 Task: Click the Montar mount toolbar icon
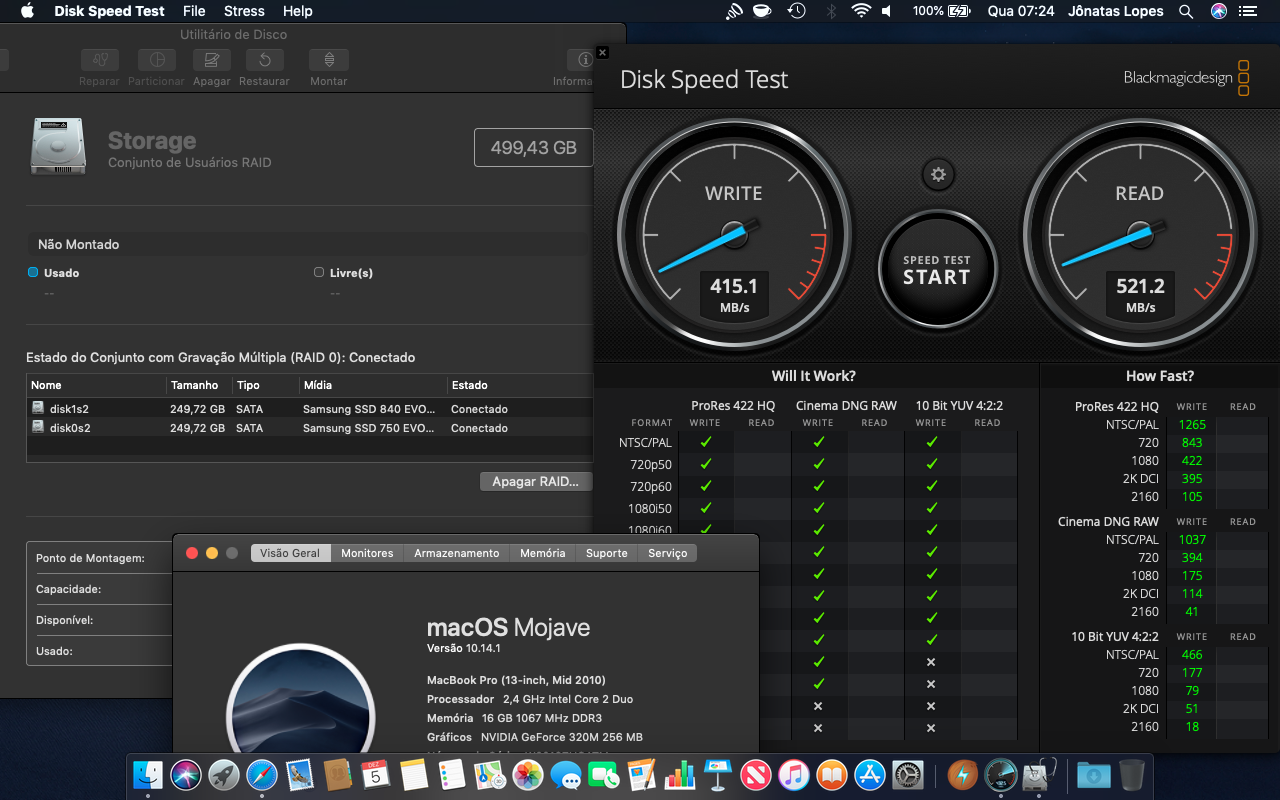[328, 61]
